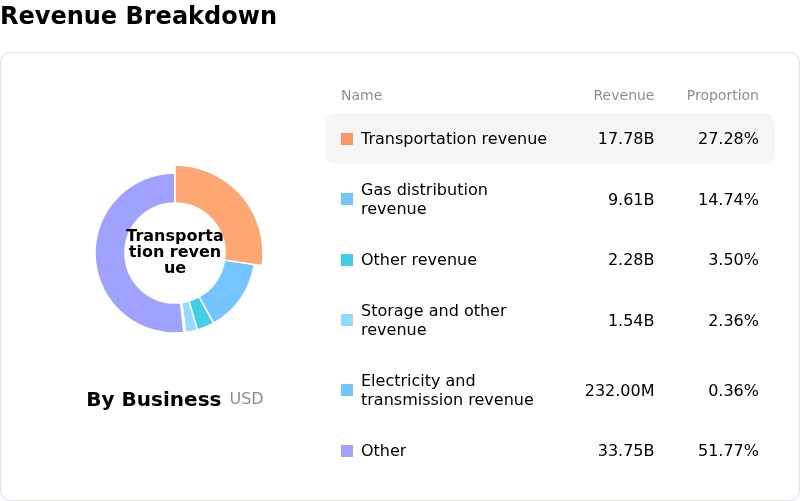Click the blue gas distribution donut segment
Screen dimensions: 800x501
231,290
